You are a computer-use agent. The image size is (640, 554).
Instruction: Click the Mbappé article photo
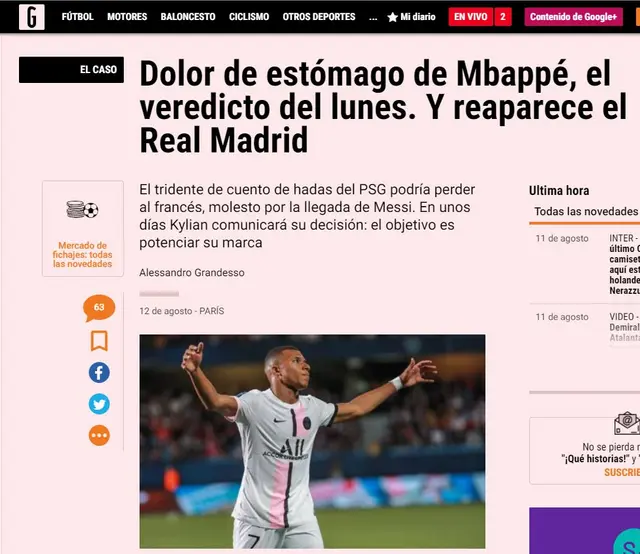tap(312, 441)
